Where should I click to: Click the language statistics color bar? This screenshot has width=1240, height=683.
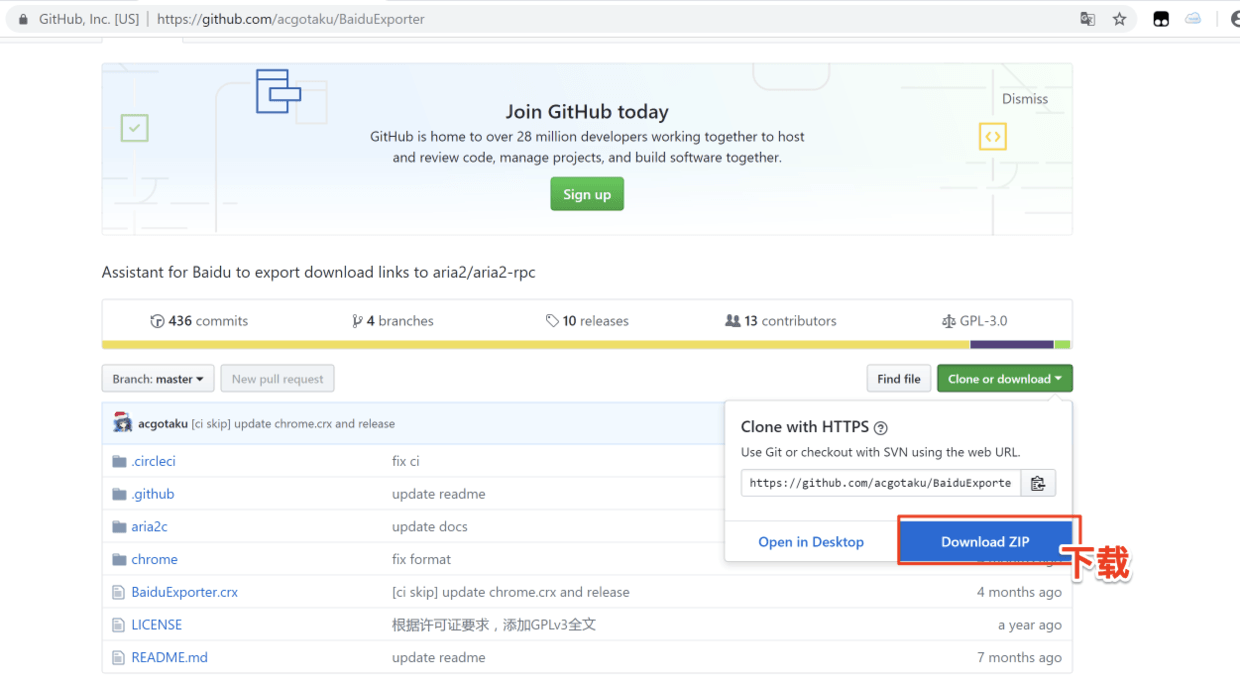[586, 345]
